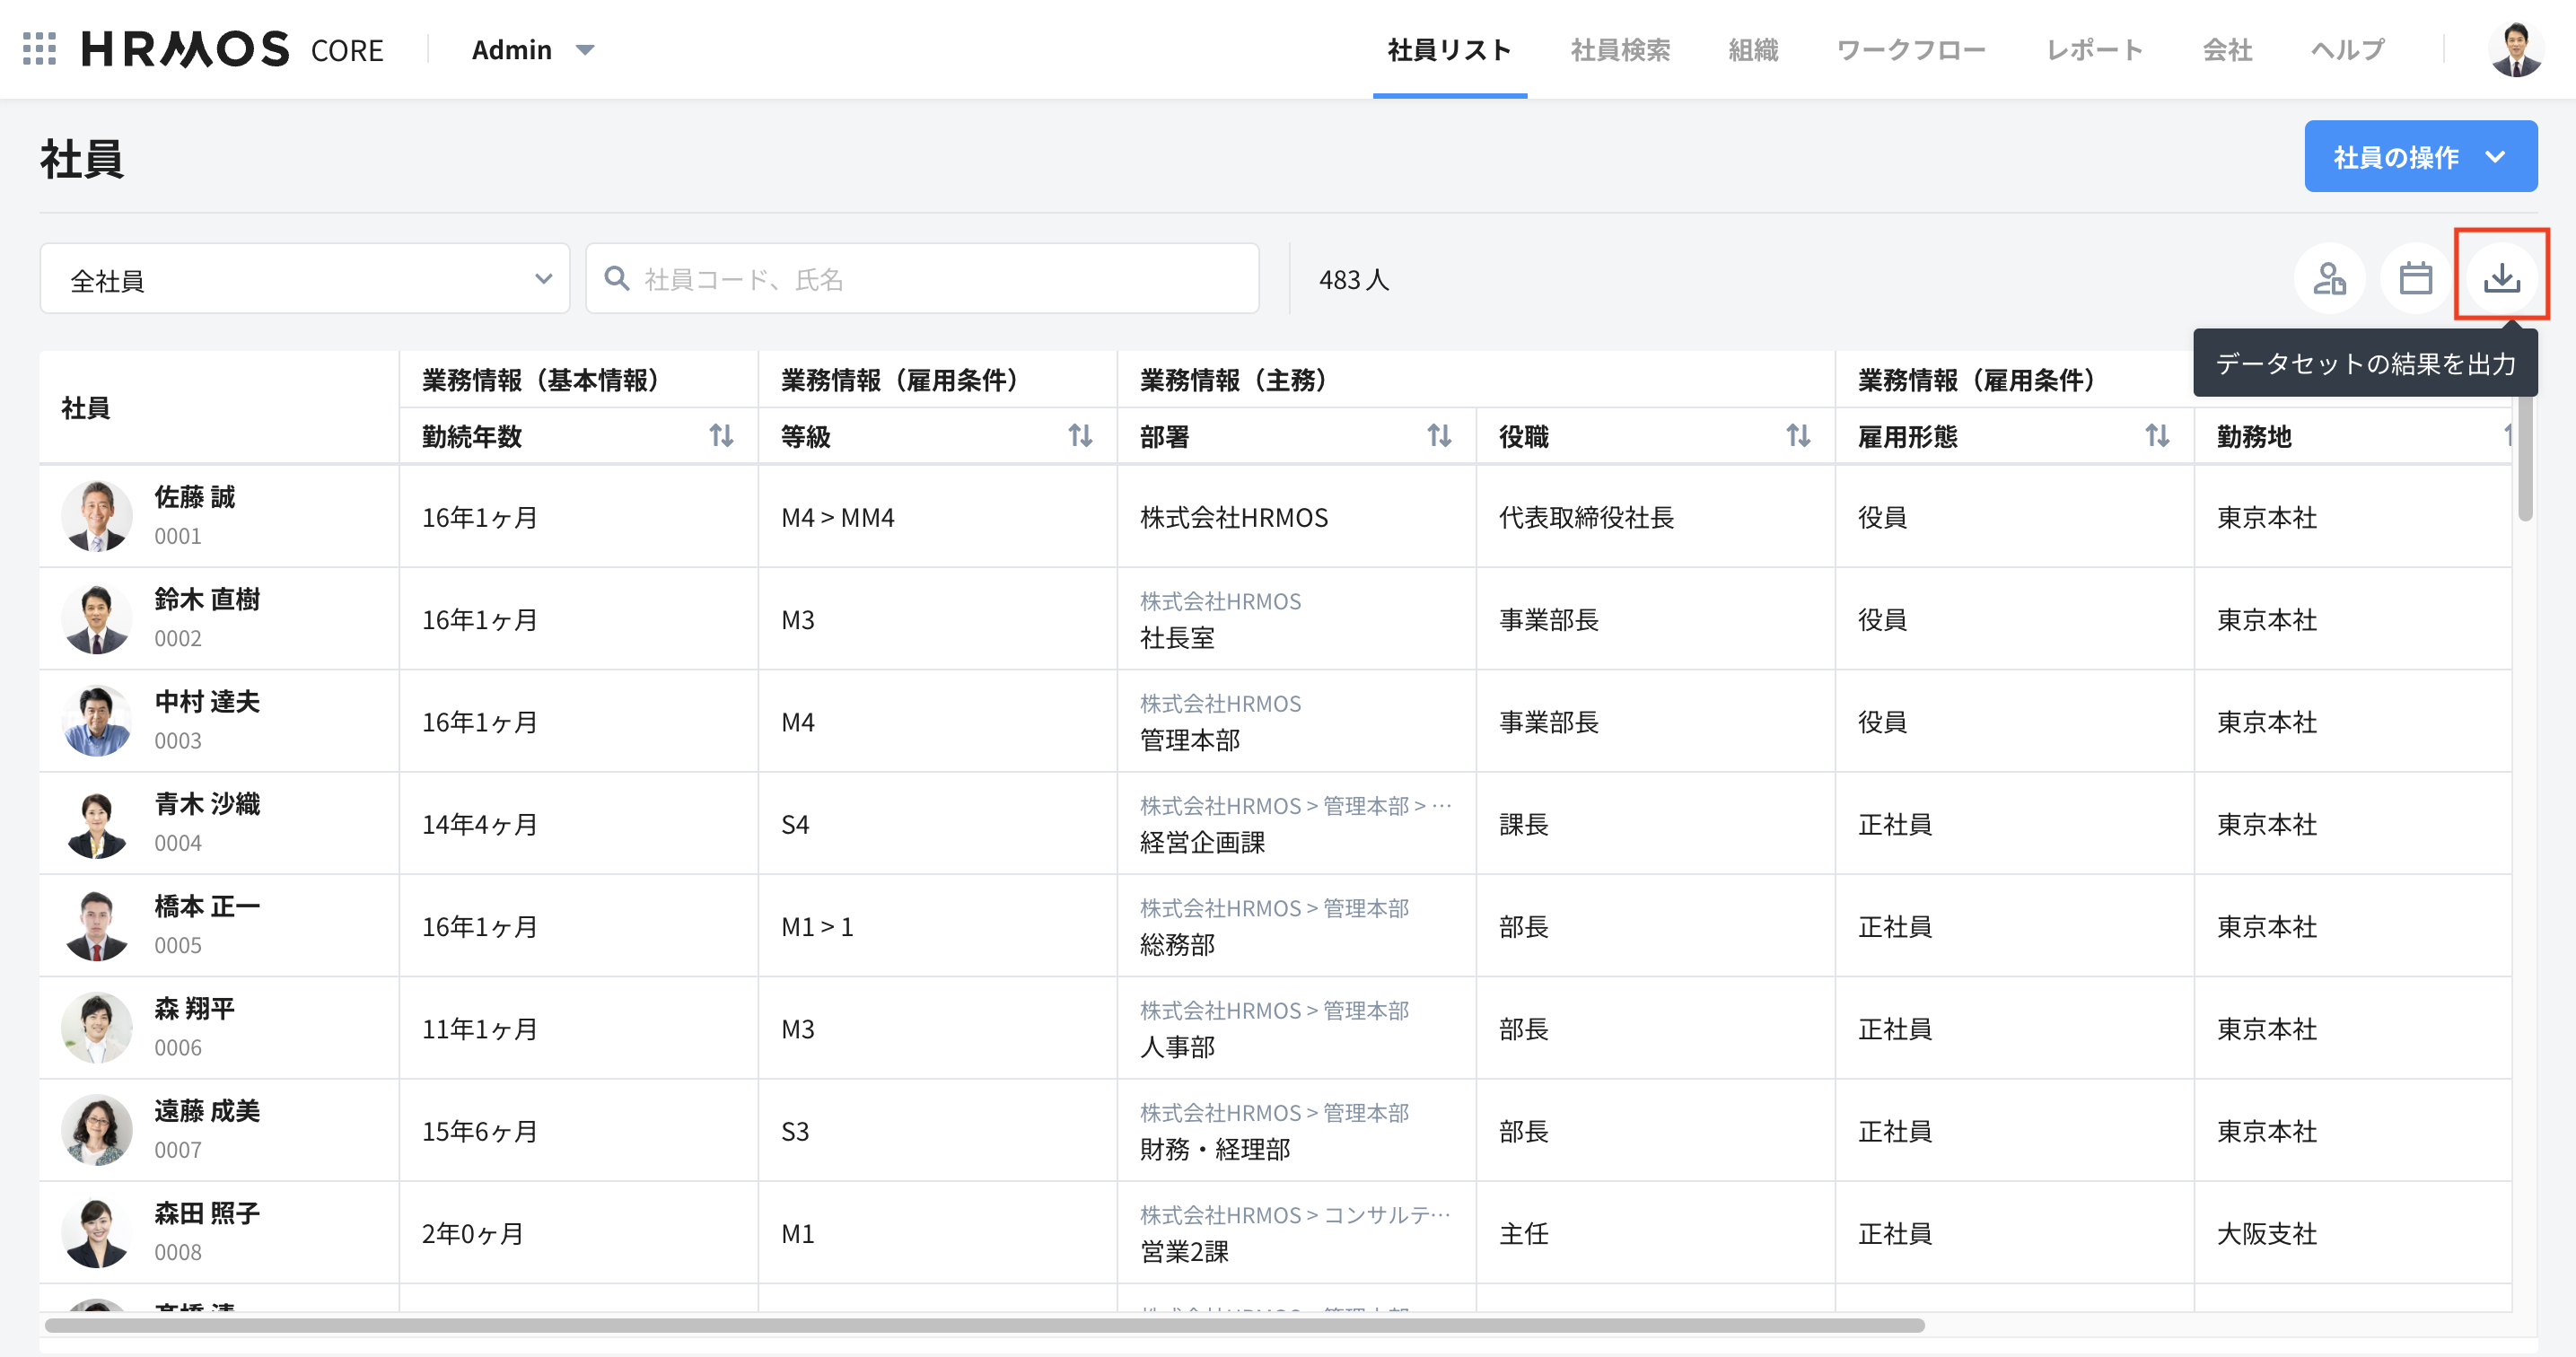Open the 全社員 filter dropdown

click(x=305, y=279)
